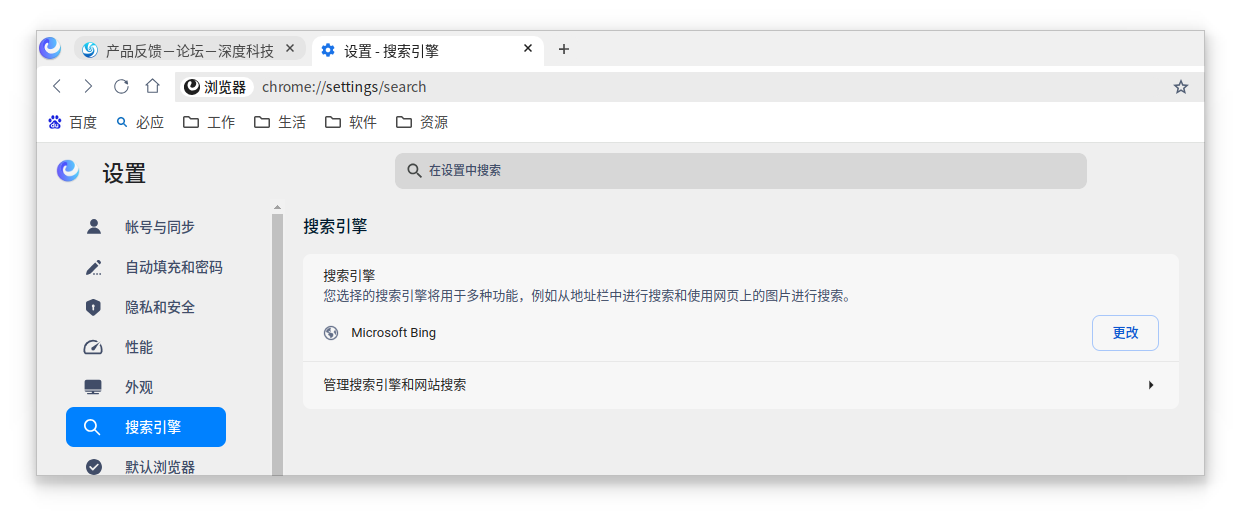Close the 设置 - 搜索引擎 tab
The width and height of the screenshot is (1241, 518).
[528, 48]
